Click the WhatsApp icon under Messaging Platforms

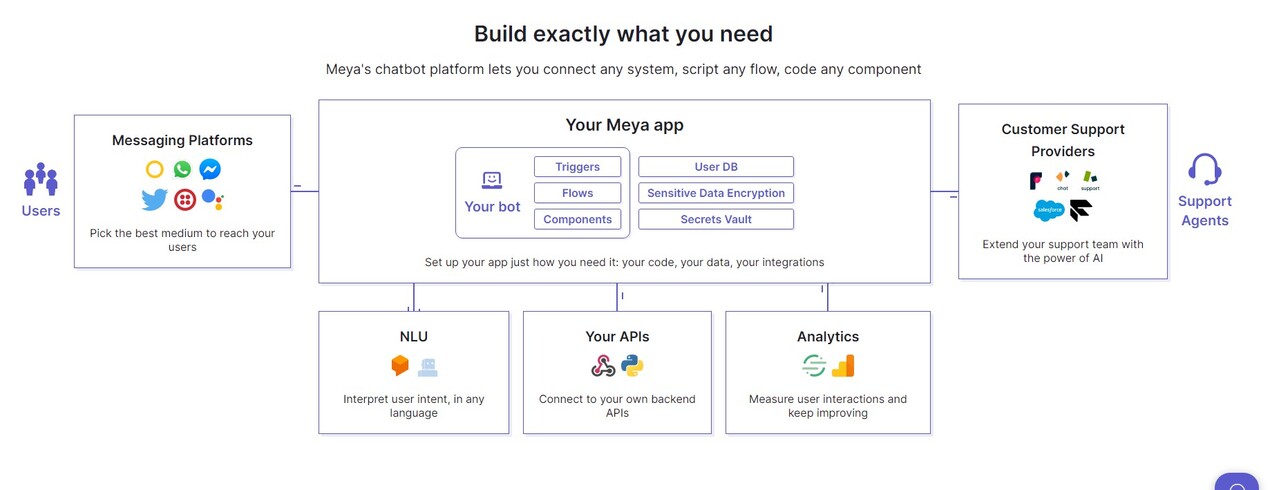pyautogui.click(x=182, y=170)
